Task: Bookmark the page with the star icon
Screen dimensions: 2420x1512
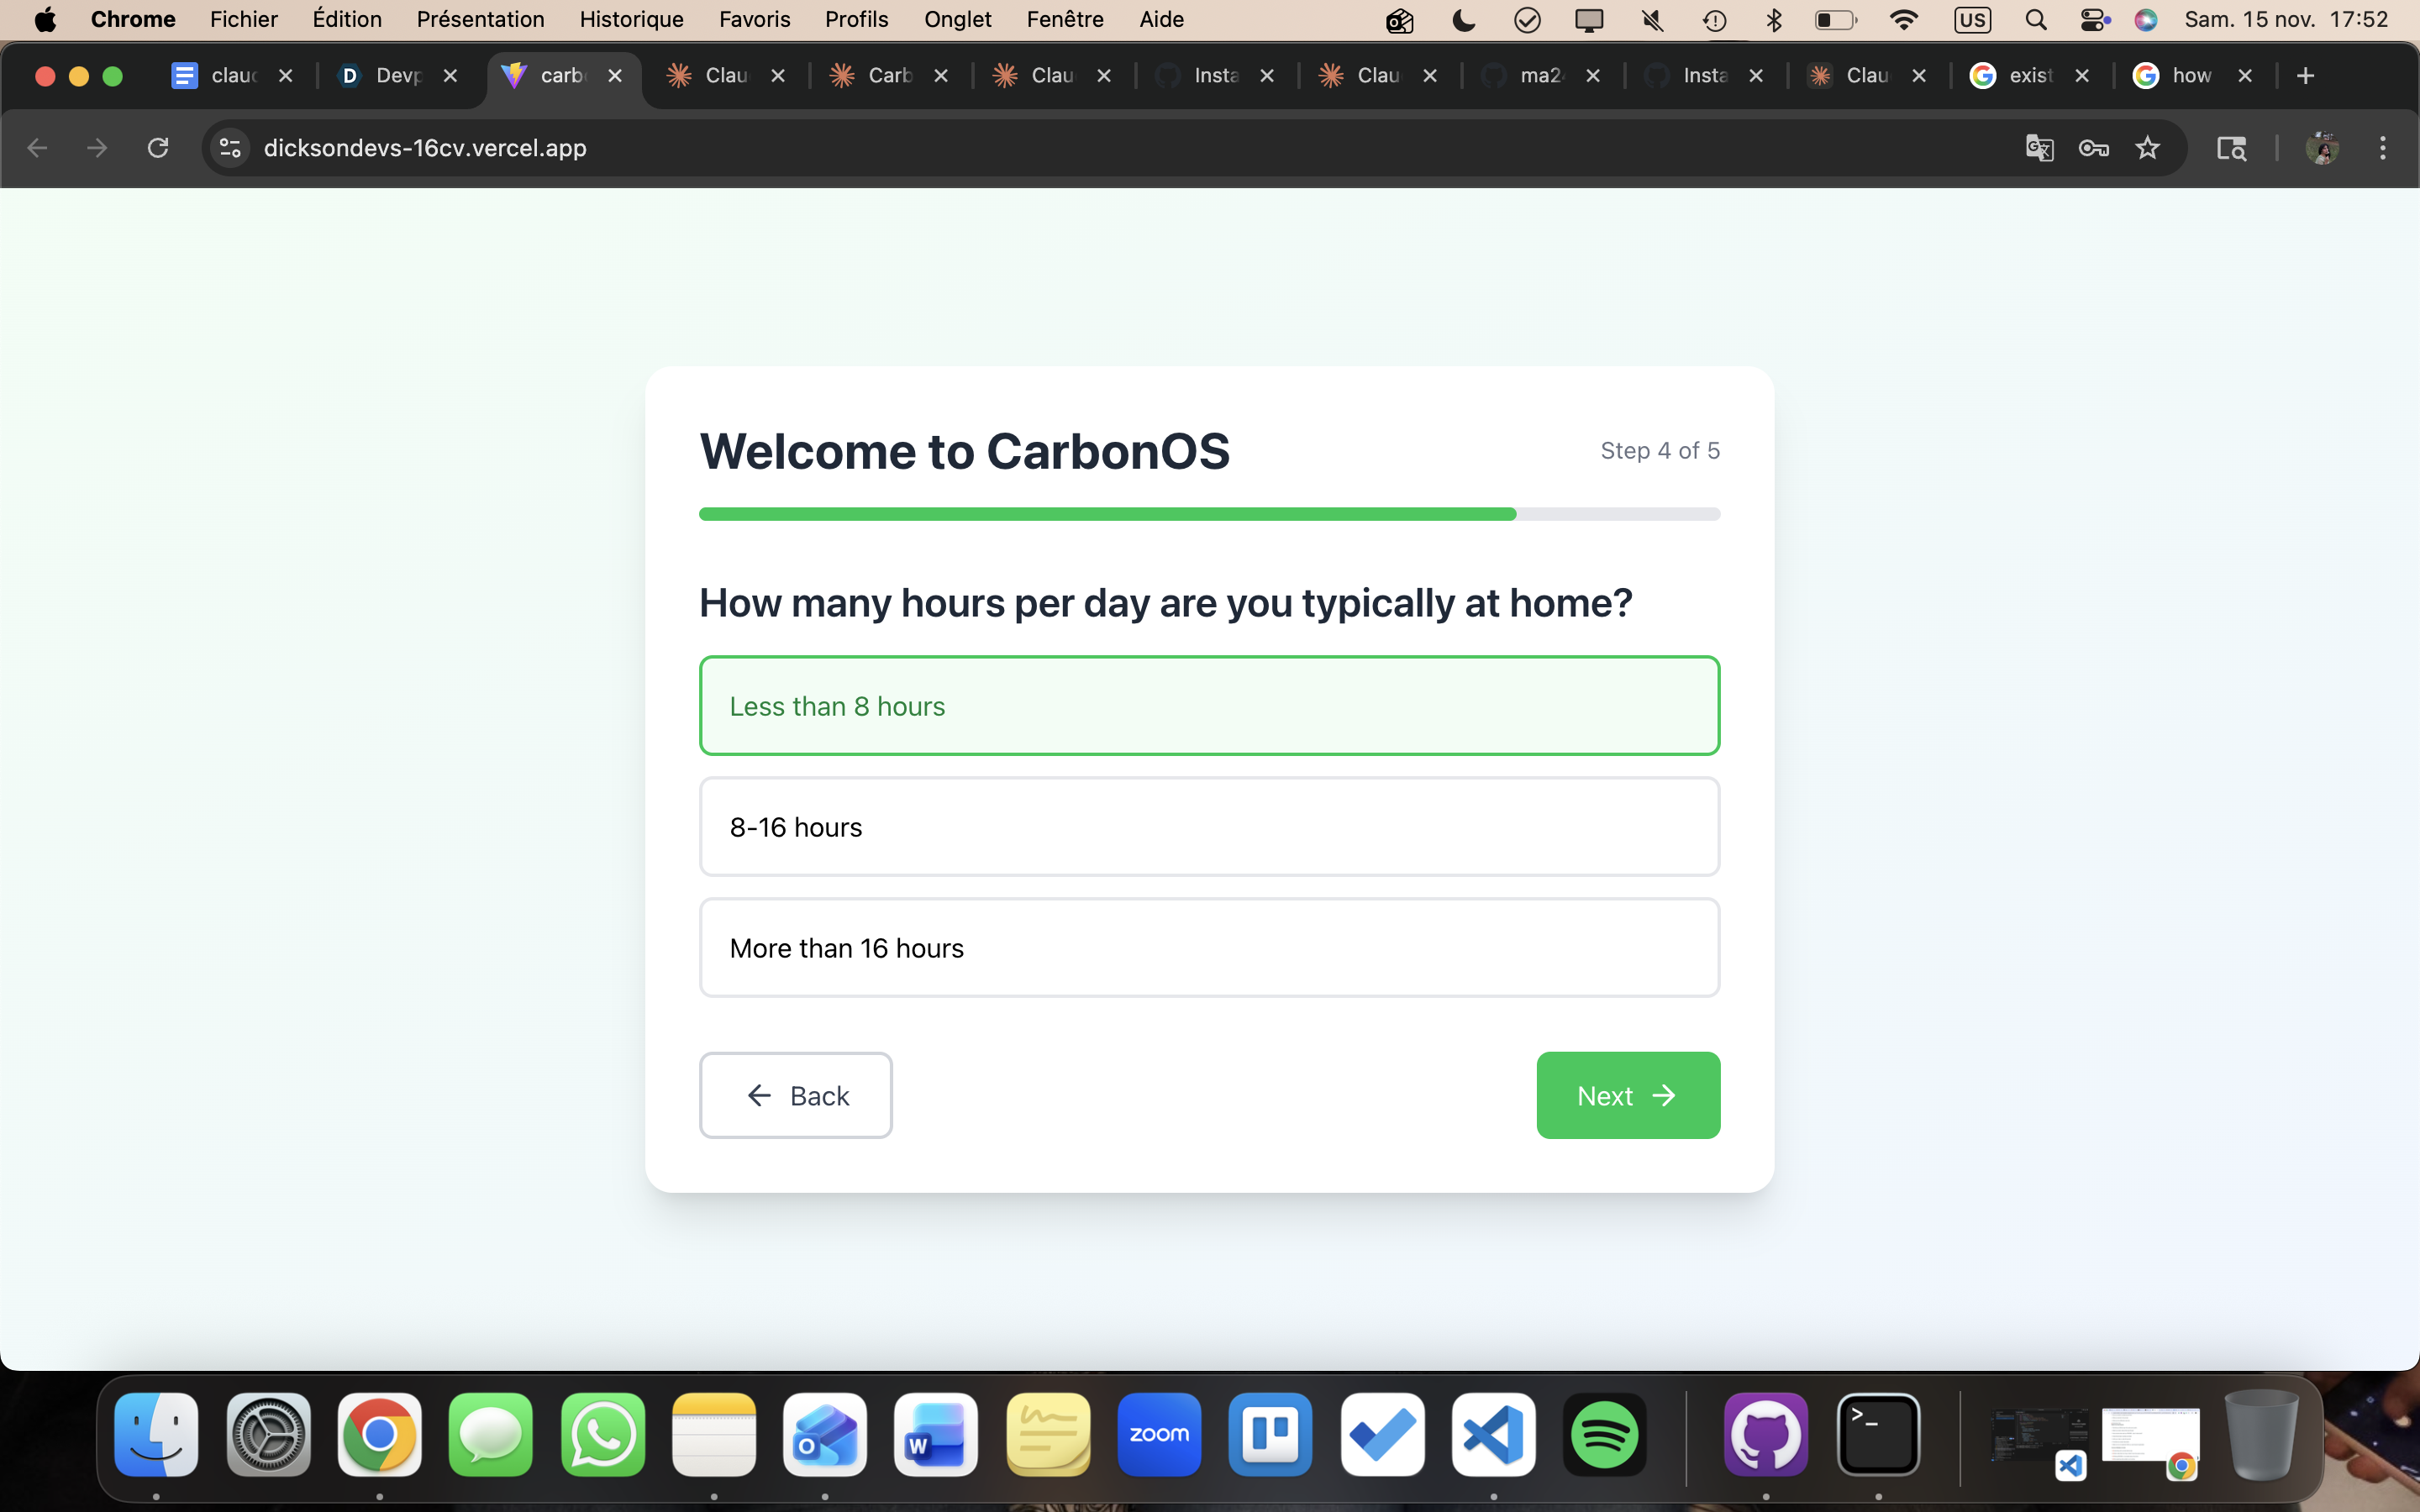Action: point(2147,148)
